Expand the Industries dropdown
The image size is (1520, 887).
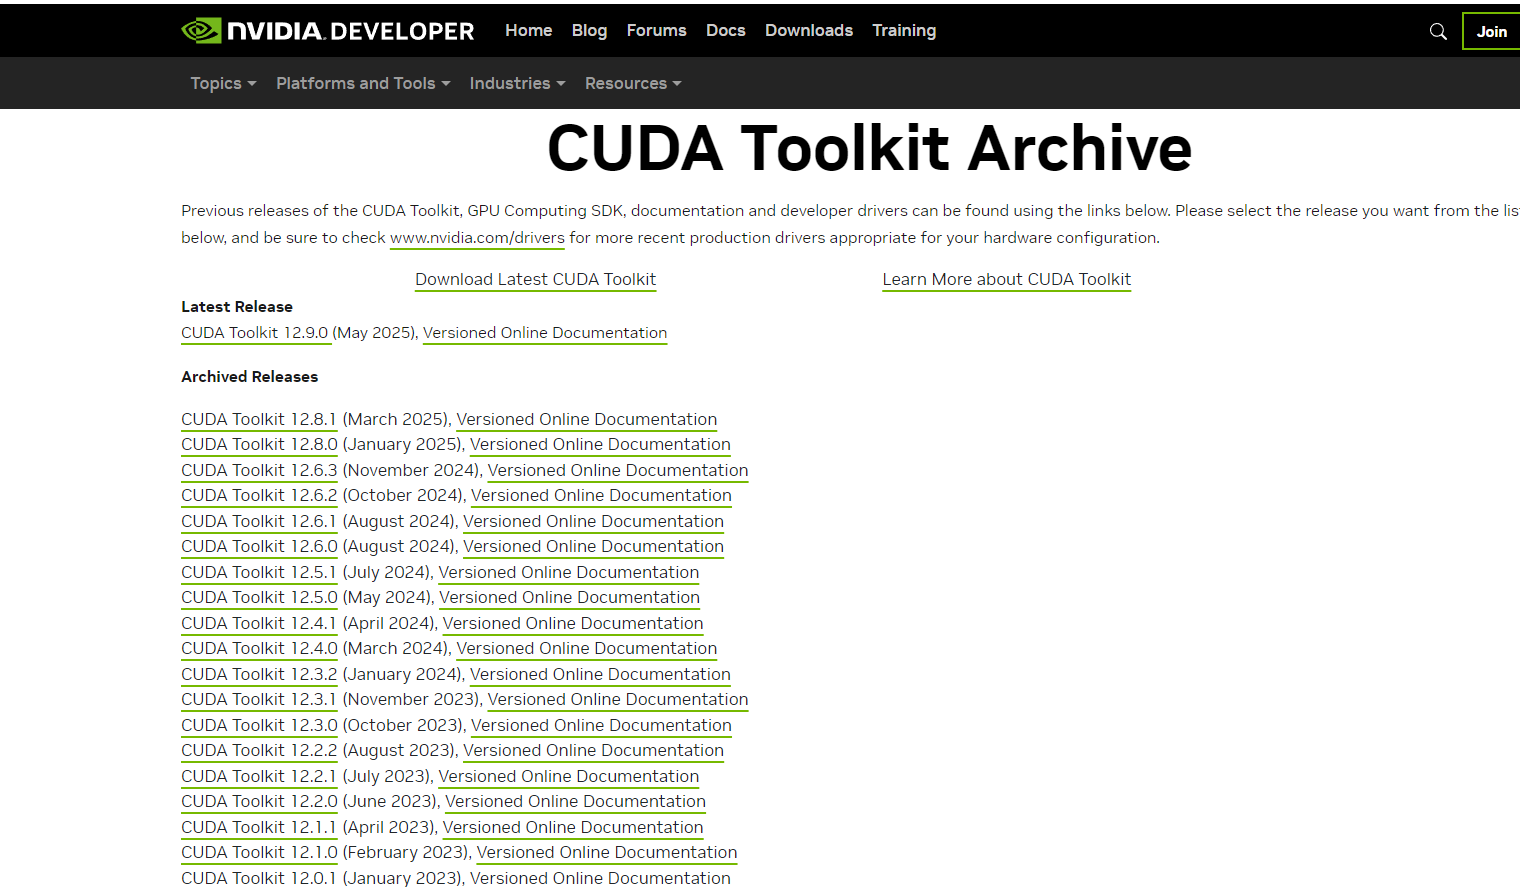tap(517, 83)
